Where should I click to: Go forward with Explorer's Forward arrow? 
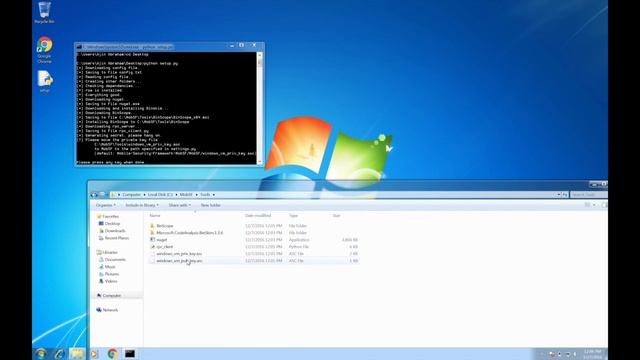(102, 195)
